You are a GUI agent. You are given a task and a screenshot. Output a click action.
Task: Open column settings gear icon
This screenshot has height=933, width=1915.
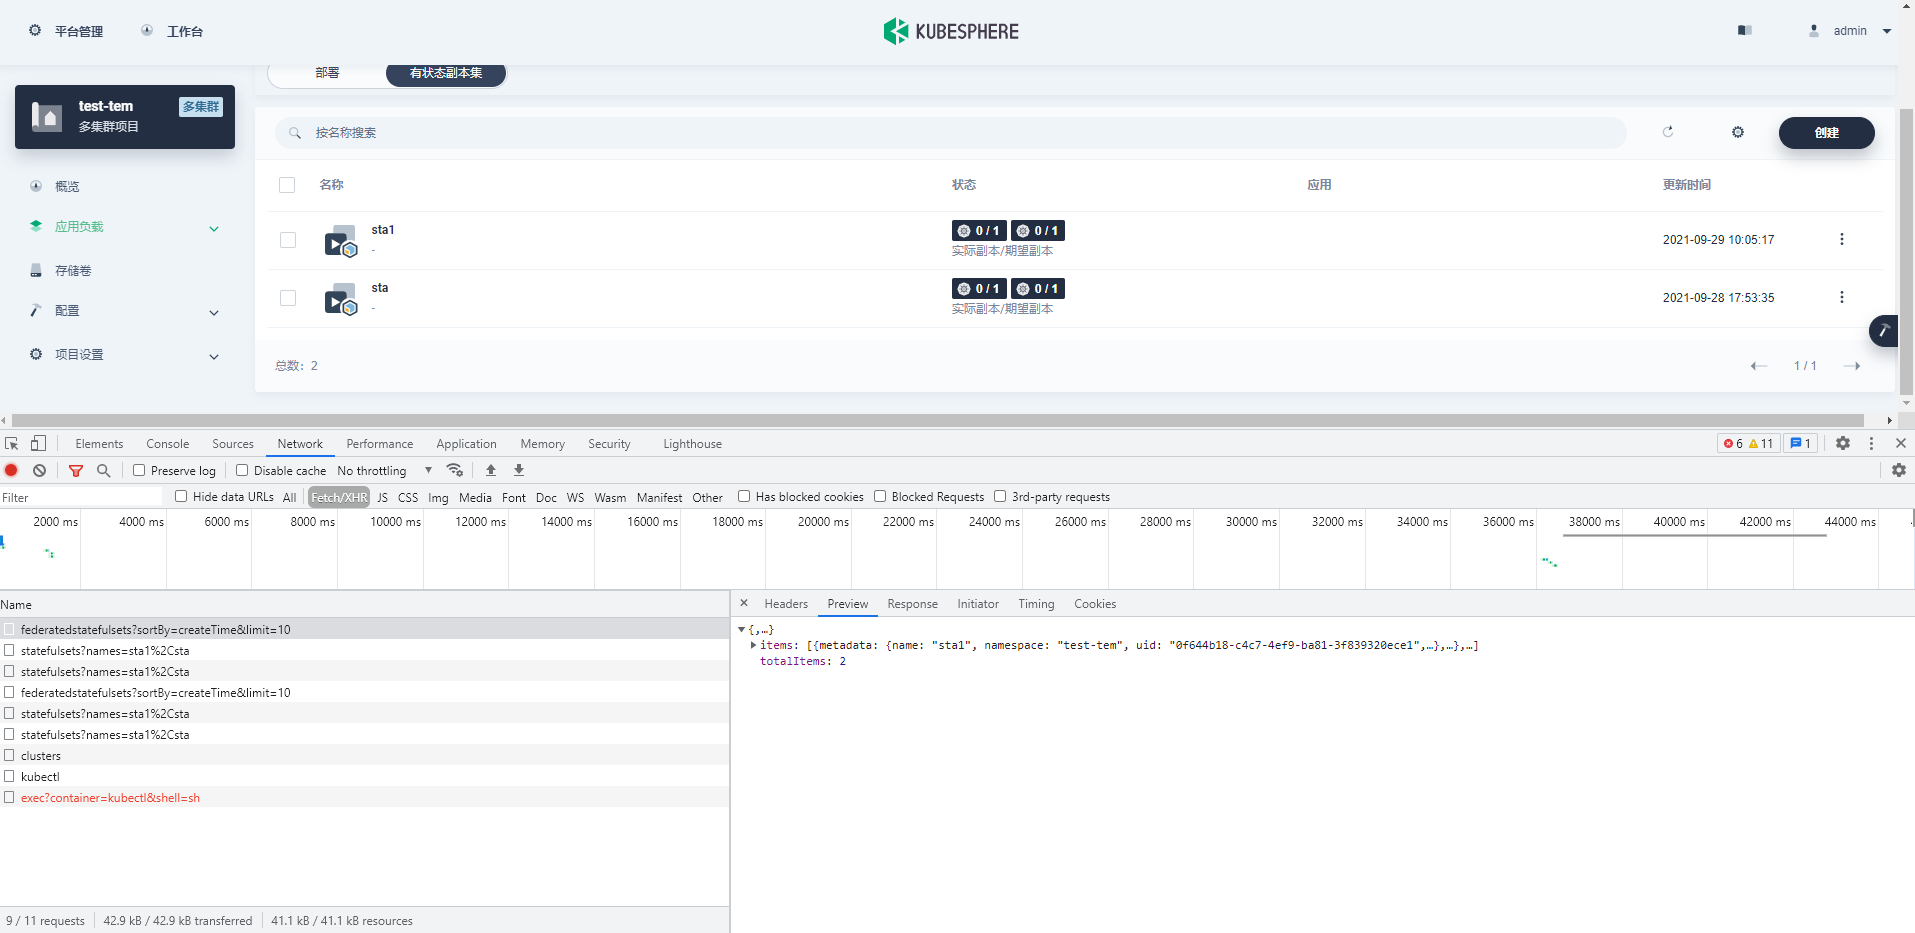tap(1738, 132)
